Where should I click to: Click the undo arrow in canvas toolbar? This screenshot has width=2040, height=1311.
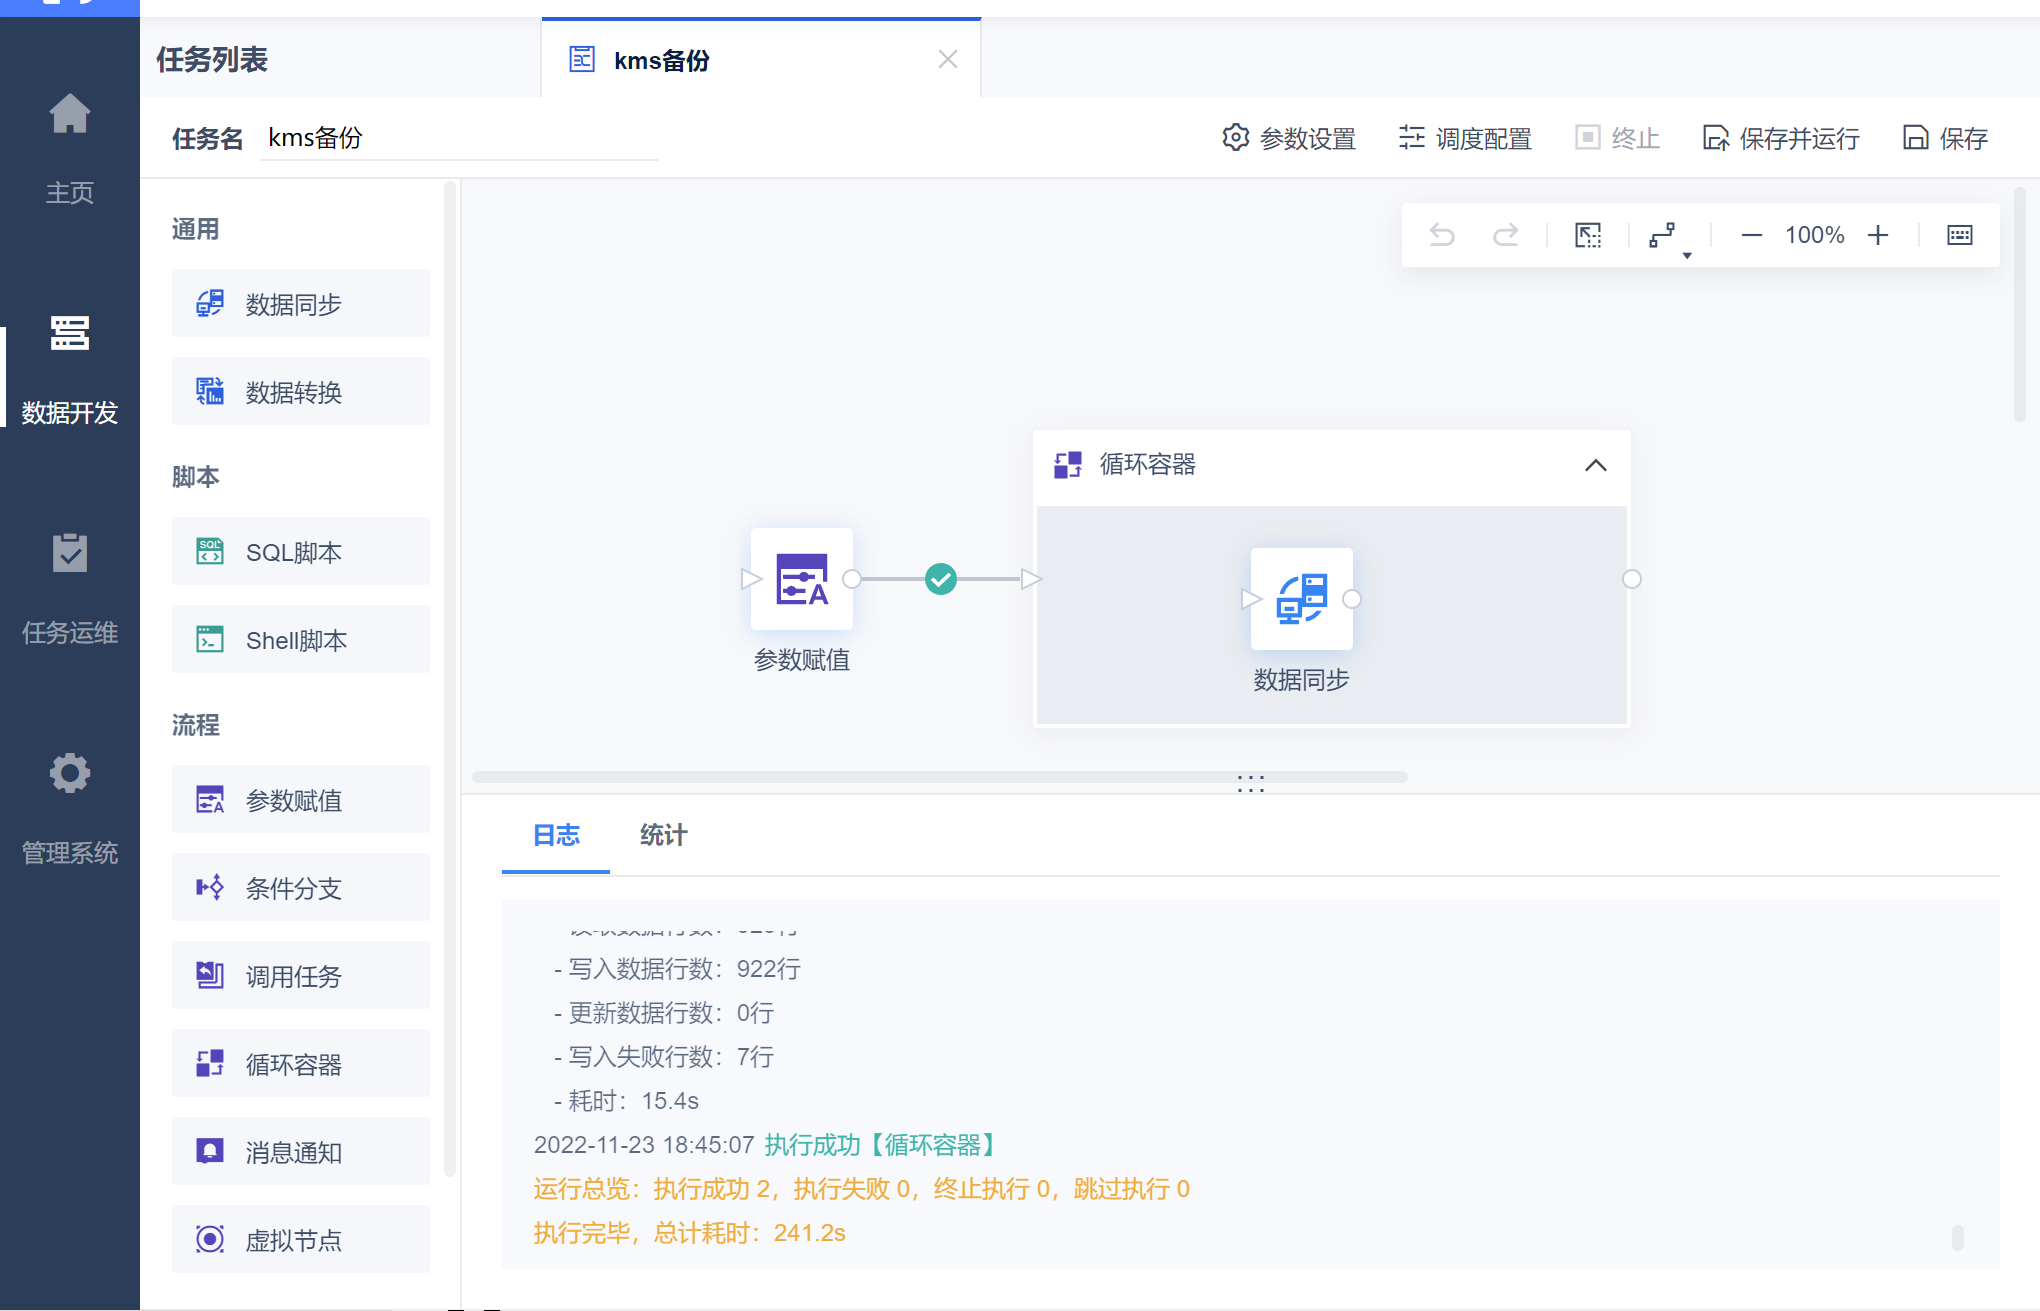click(1442, 235)
